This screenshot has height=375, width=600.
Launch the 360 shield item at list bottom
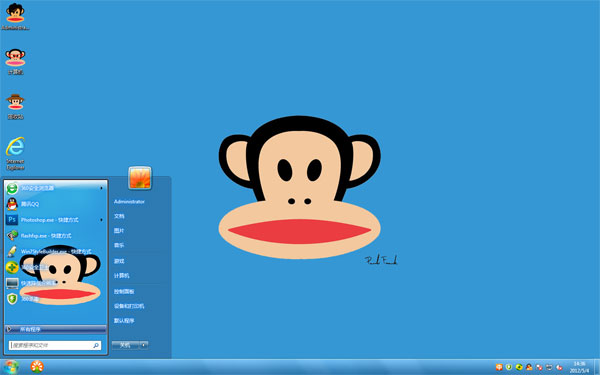55,299
